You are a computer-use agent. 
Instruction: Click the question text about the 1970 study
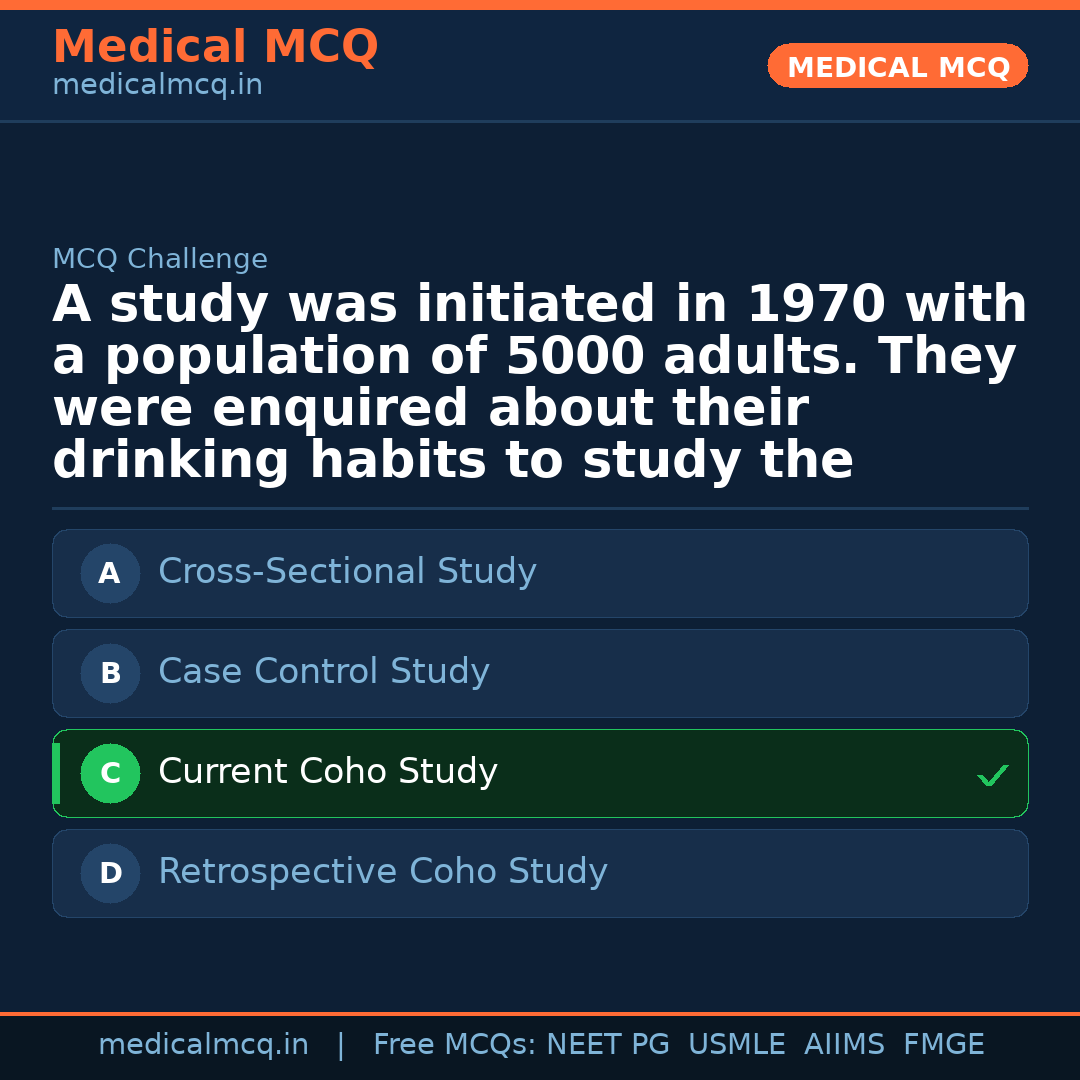pos(540,383)
